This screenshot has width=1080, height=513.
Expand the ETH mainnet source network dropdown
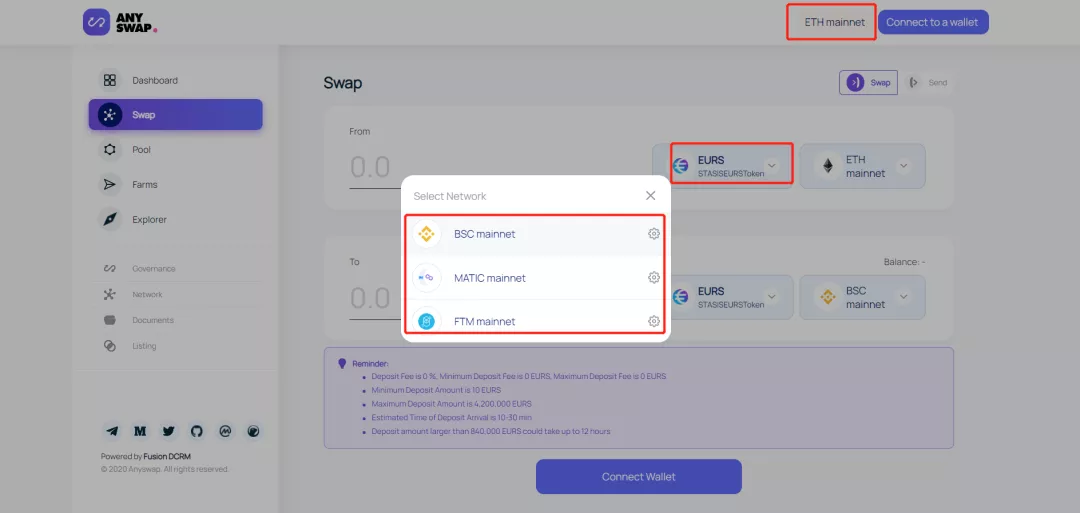(862, 166)
